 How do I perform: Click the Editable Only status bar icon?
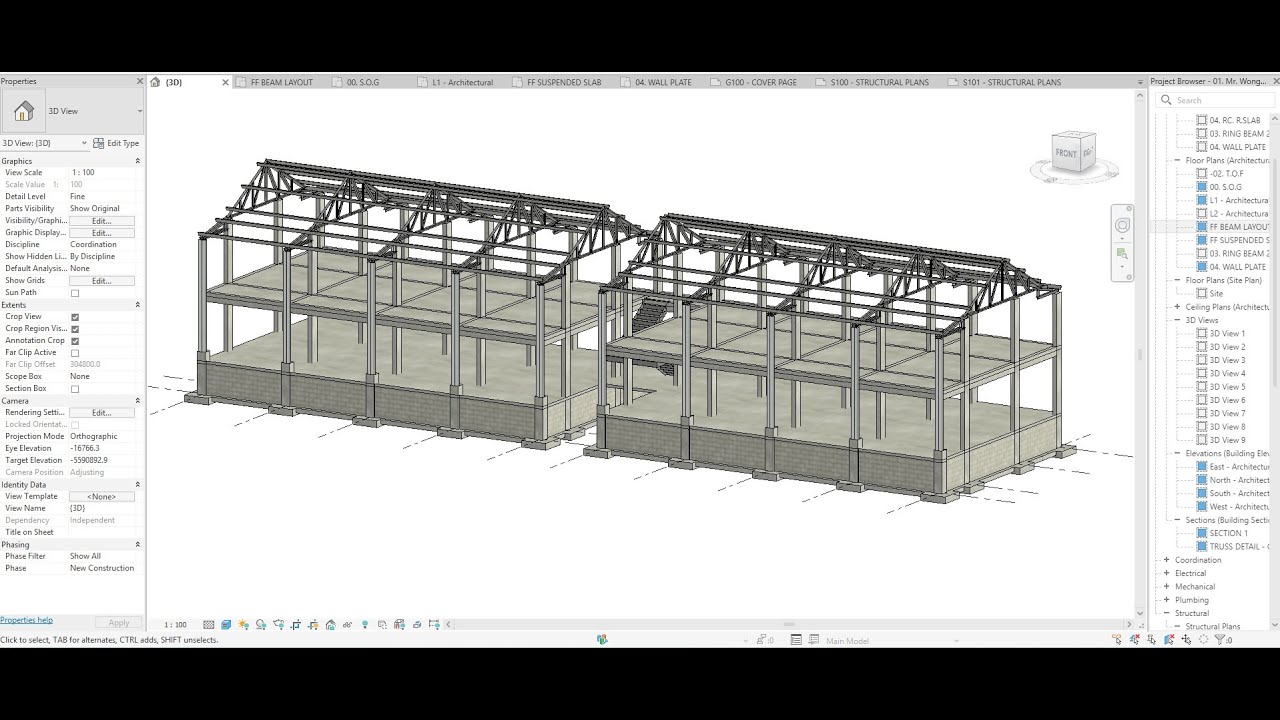(763, 640)
